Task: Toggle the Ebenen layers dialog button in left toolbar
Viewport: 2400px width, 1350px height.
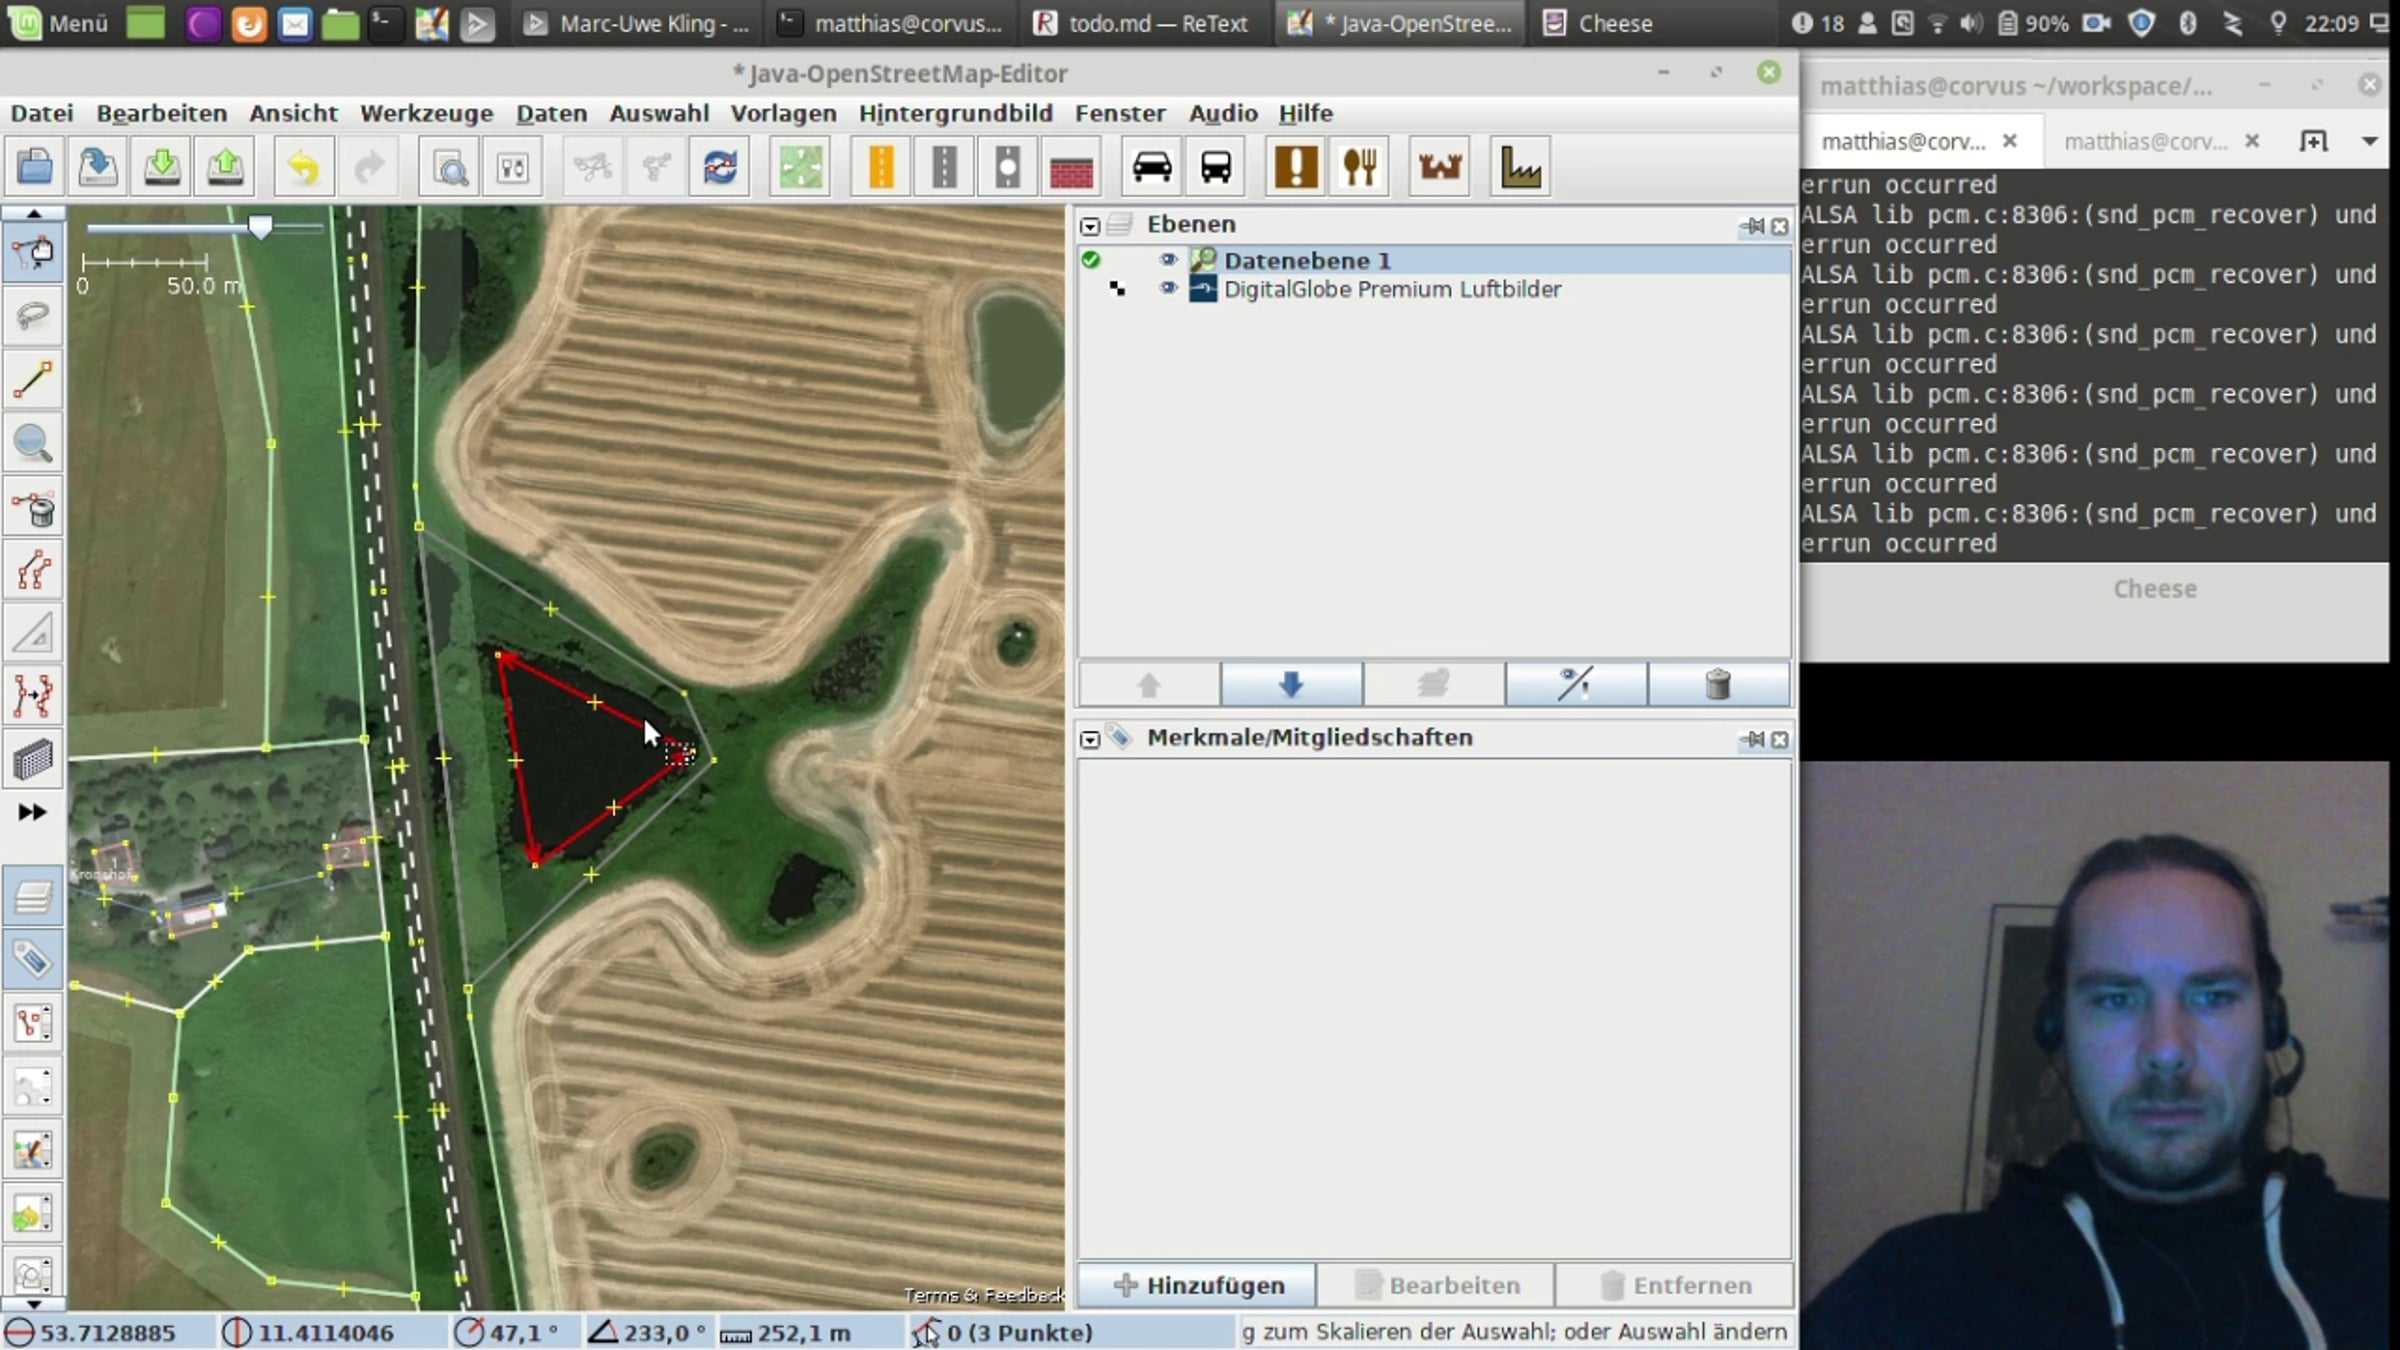Action: coord(33,897)
